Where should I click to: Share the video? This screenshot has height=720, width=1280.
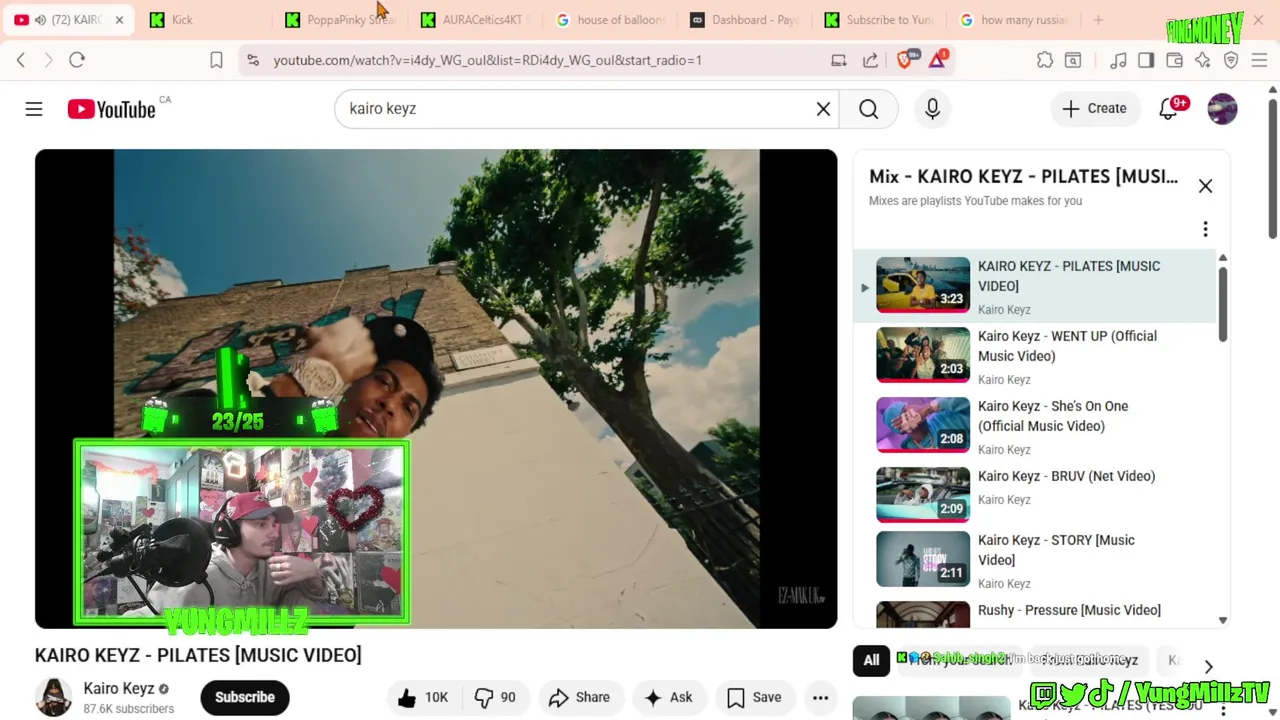[579, 698]
